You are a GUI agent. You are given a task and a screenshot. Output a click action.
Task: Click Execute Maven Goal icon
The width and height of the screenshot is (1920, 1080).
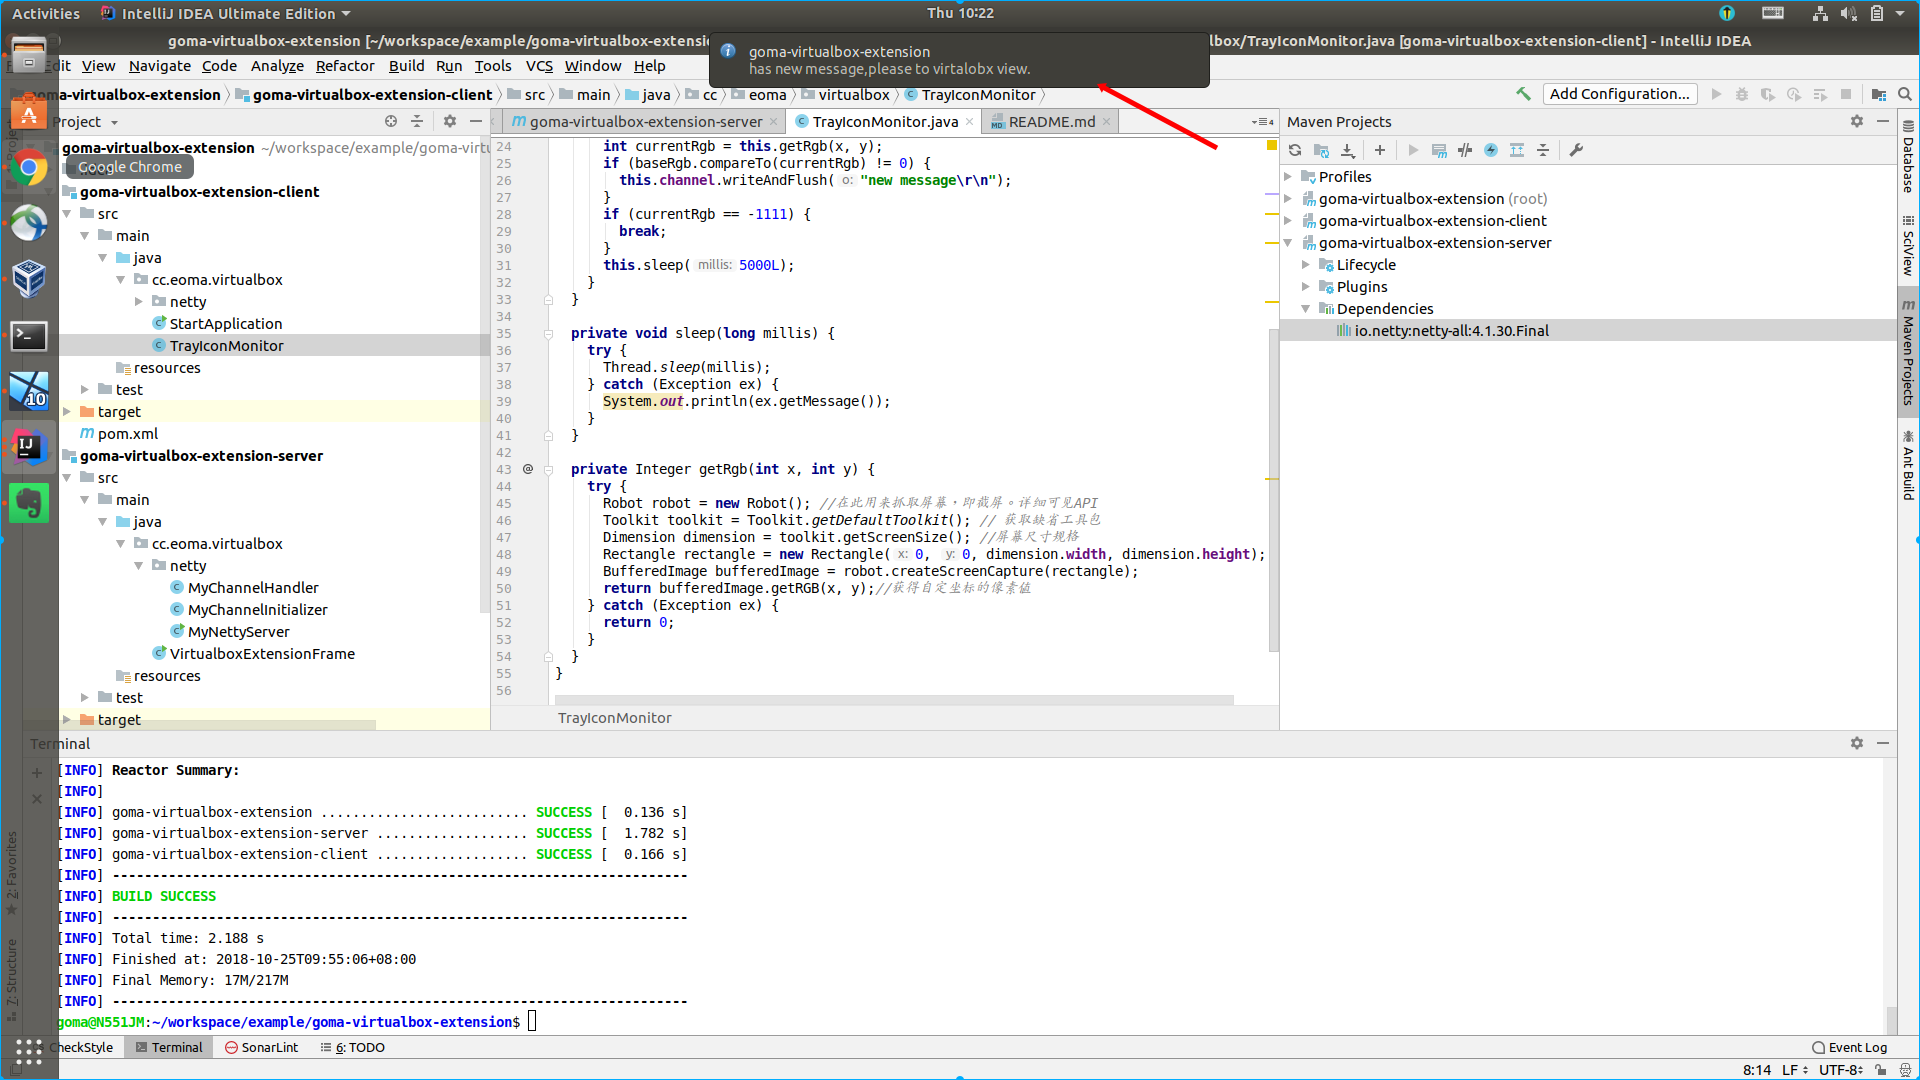[1439, 150]
